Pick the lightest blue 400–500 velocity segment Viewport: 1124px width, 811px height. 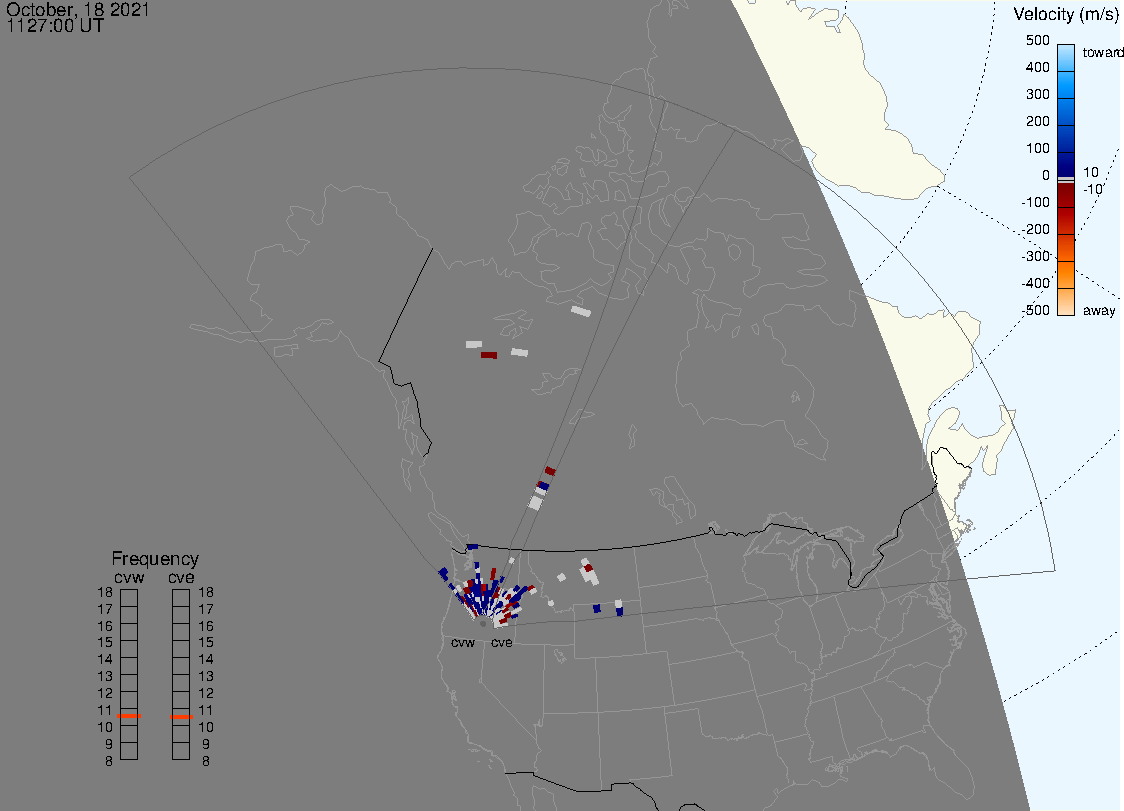tap(1066, 57)
